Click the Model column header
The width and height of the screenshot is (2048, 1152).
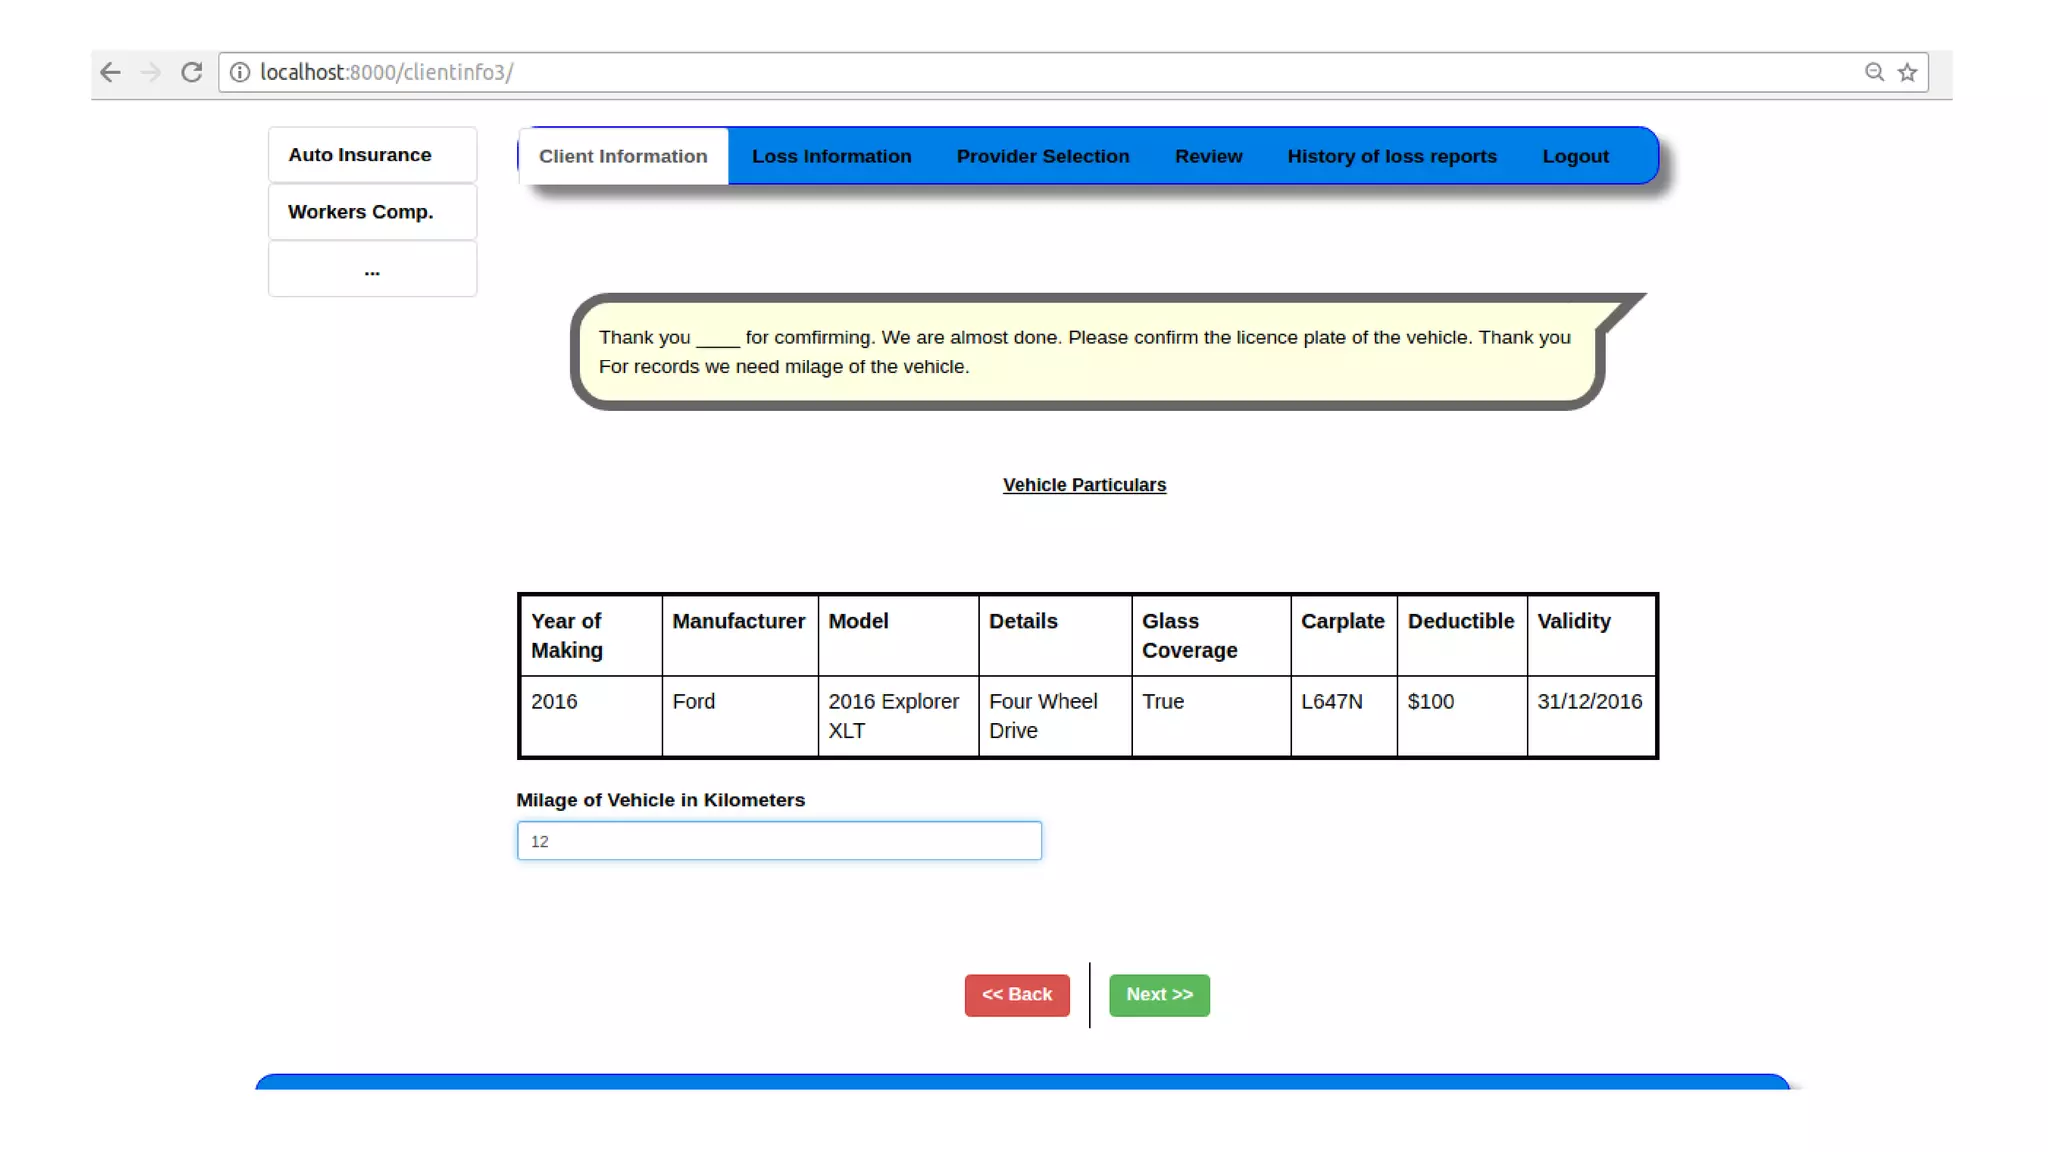pos(897,636)
